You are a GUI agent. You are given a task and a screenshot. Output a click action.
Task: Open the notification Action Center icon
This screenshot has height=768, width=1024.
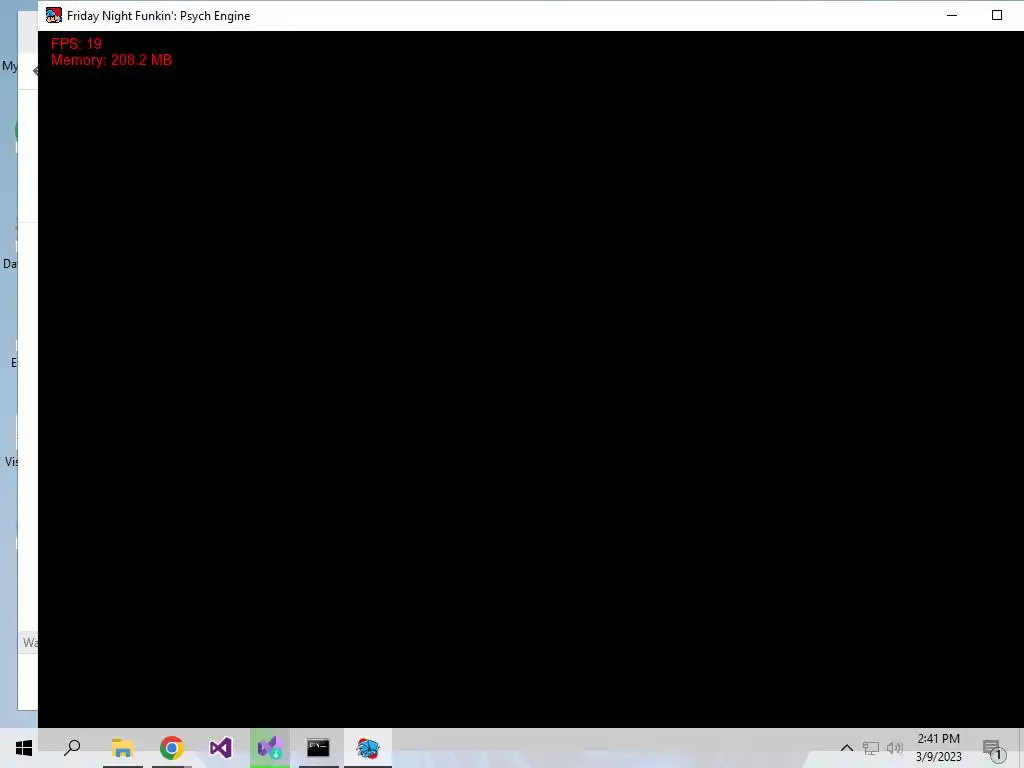993,749
